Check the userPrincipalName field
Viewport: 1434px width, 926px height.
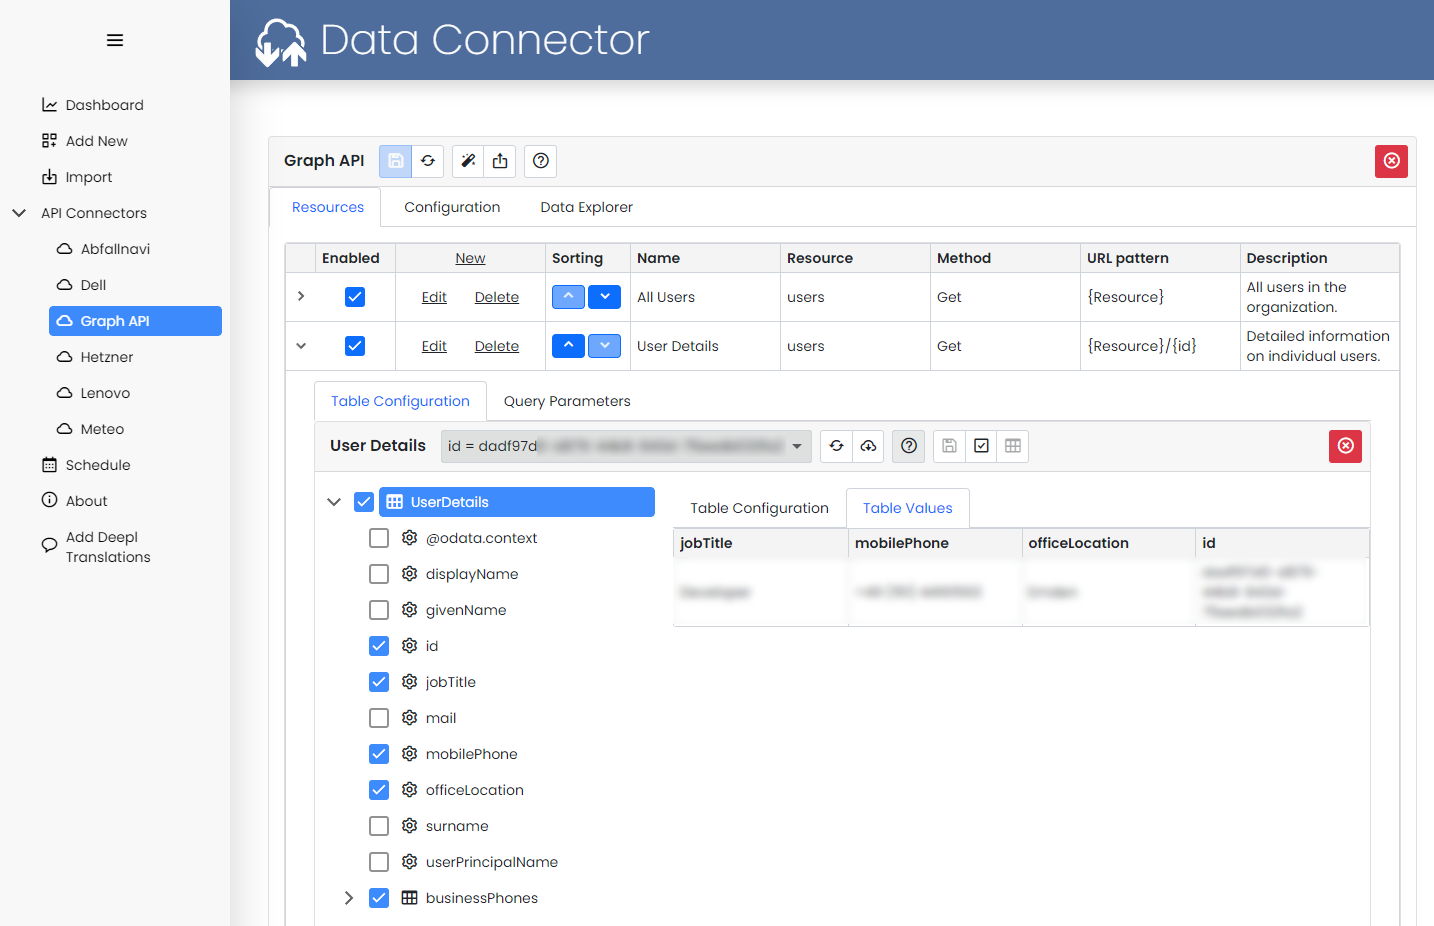pos(379,862)
